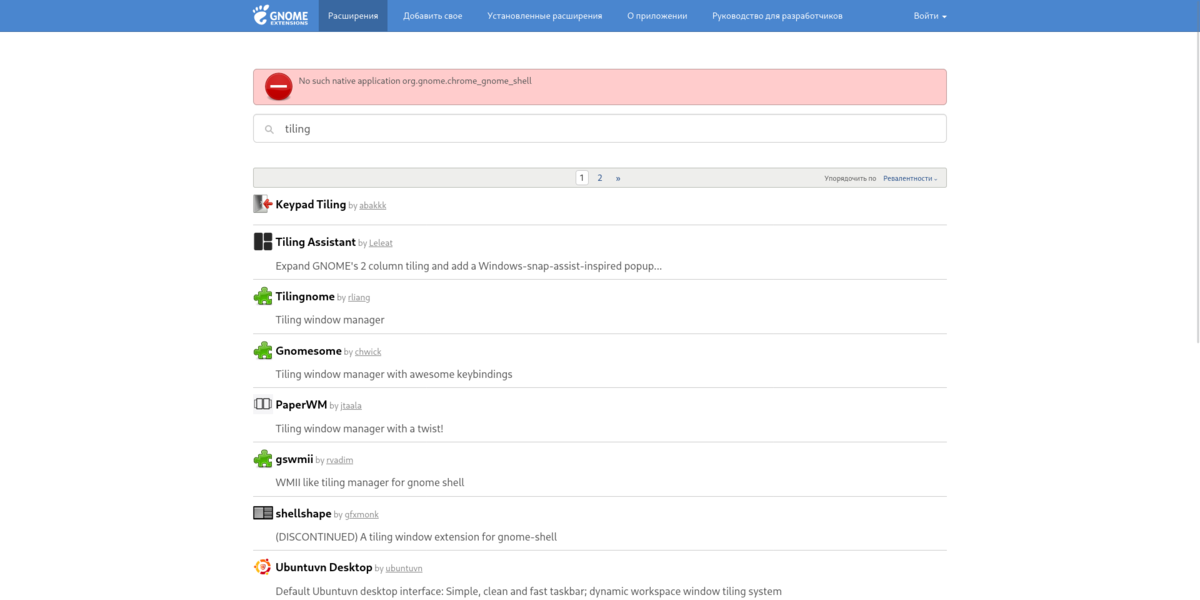View author rliang profile
This screenshot has height=600, width=1200.
pyautogui.click(x=359, y=297)
